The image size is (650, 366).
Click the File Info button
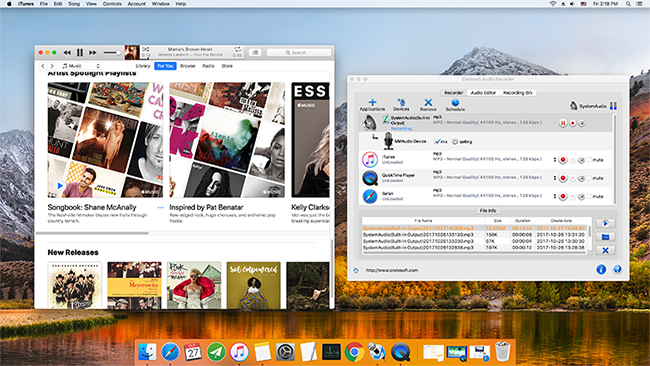pos(488,211)
